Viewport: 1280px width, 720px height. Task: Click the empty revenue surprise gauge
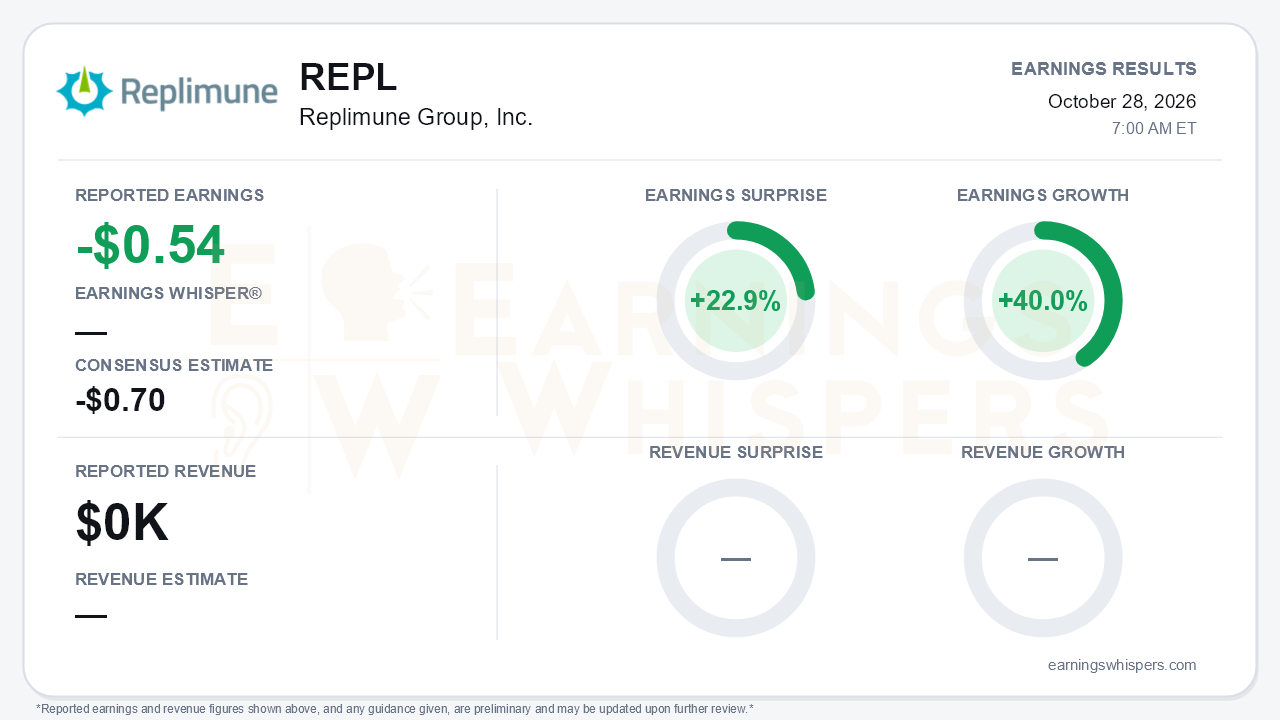pyautogui.click(x=736, y=558)
